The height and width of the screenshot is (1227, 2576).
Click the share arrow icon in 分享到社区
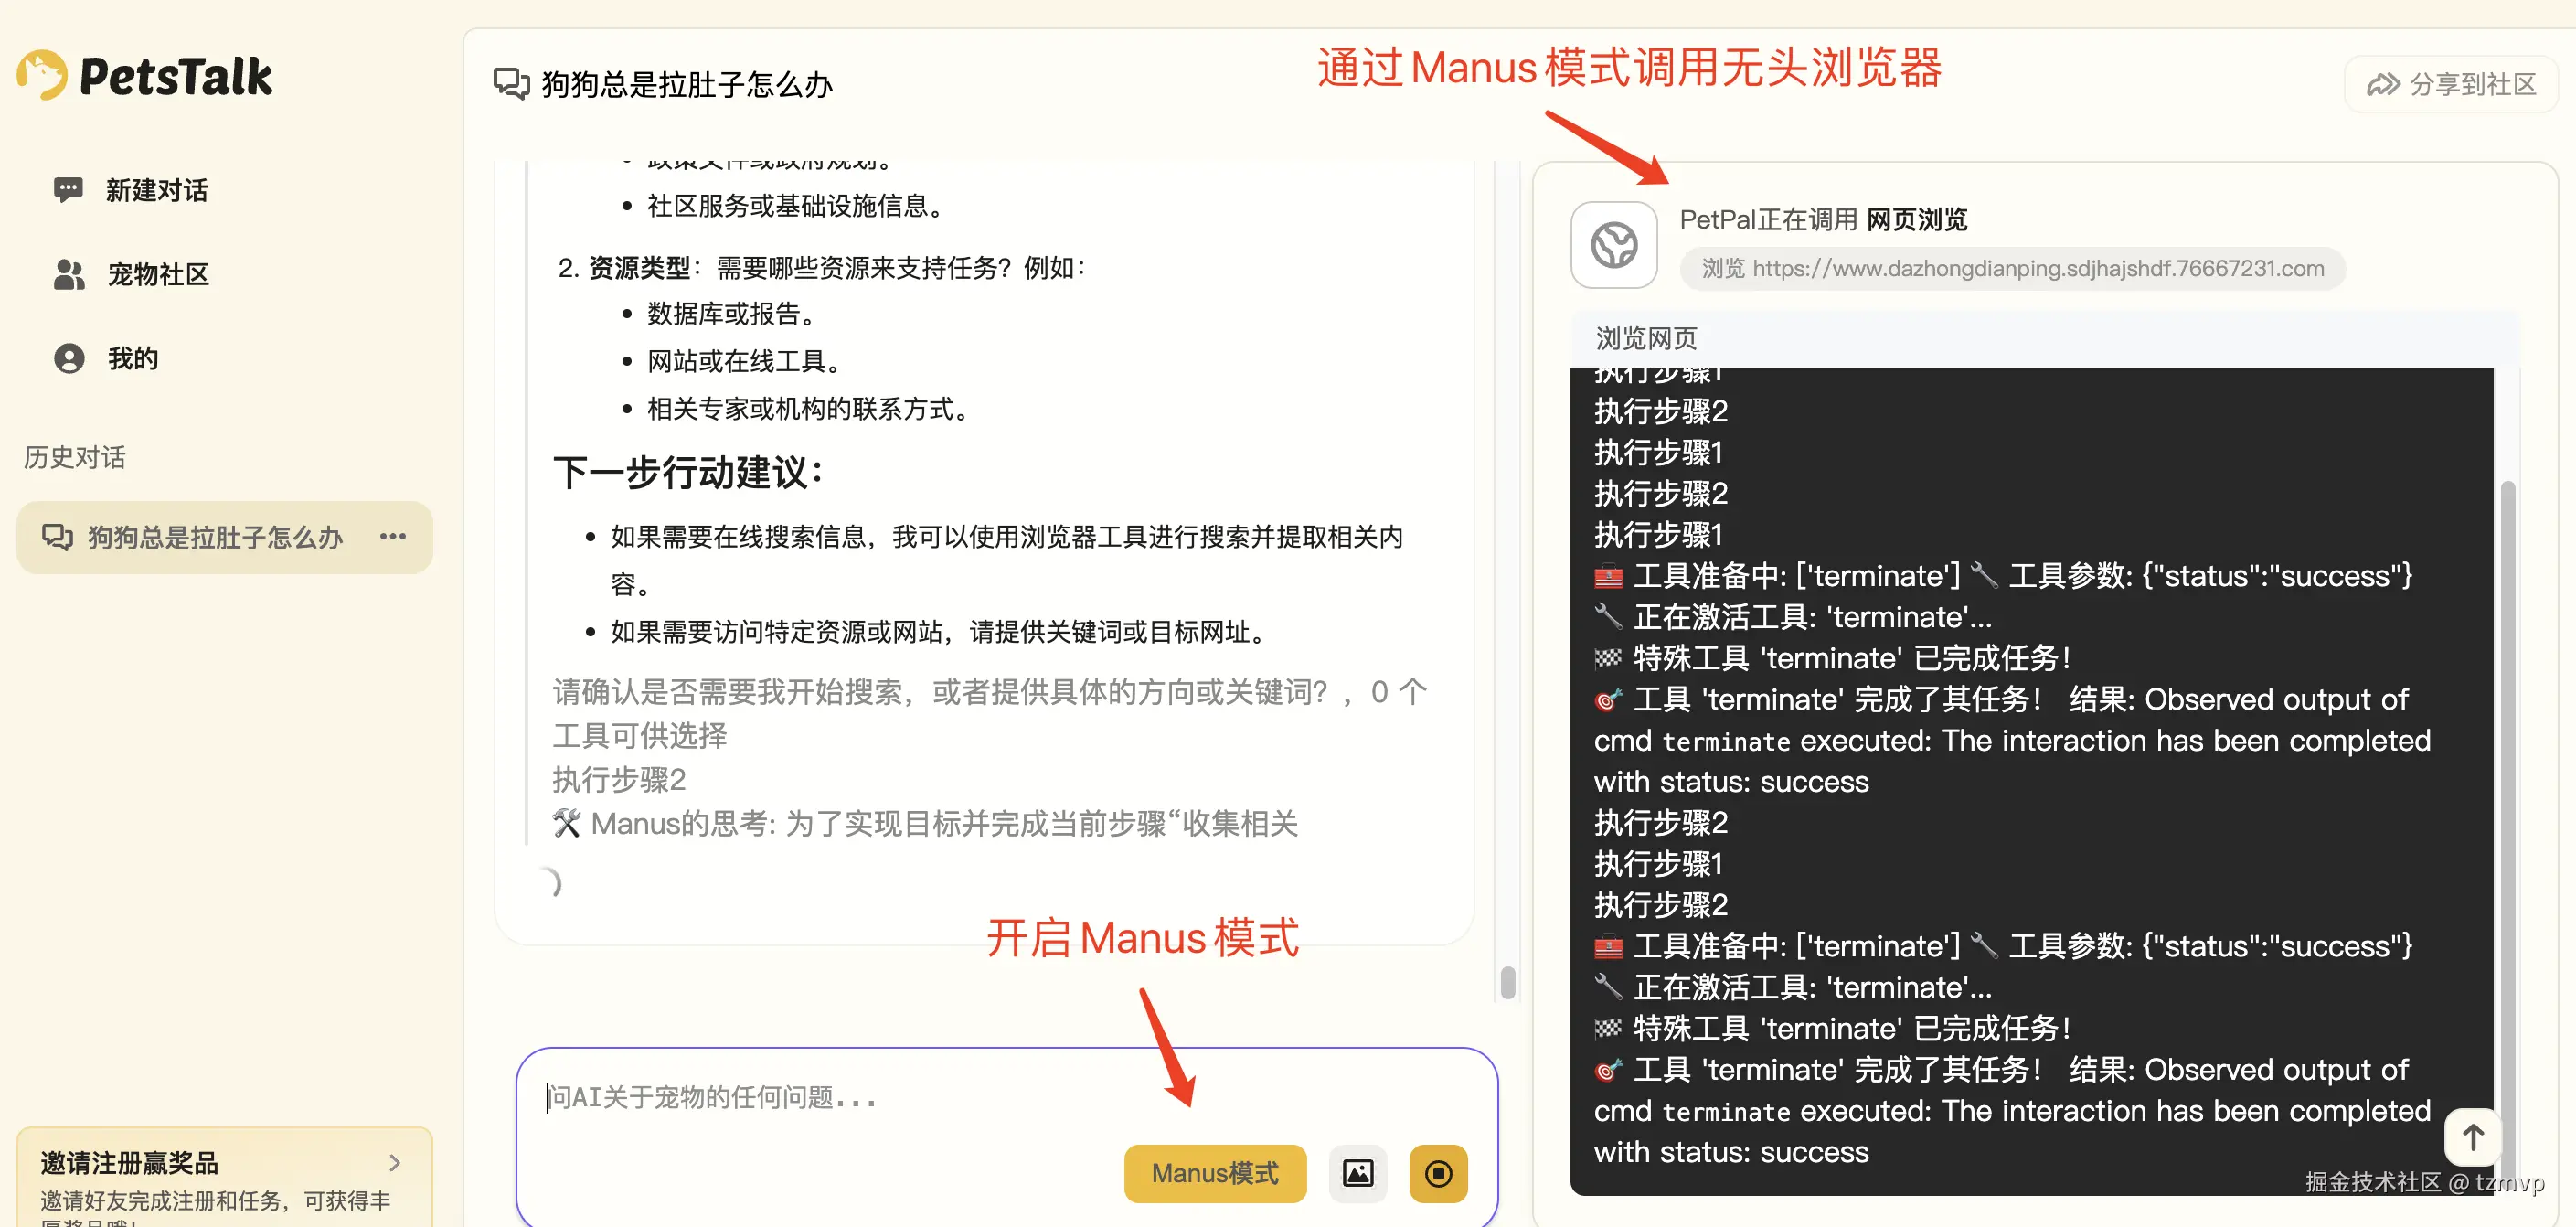2383,85
